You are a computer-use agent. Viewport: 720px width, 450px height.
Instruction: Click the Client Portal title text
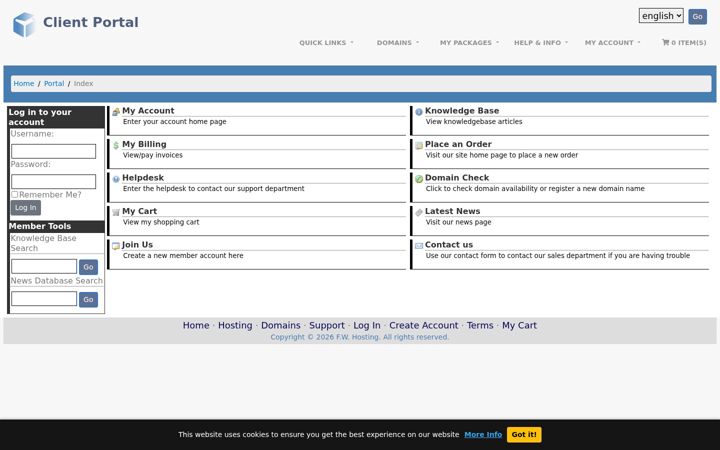(90, 22)
